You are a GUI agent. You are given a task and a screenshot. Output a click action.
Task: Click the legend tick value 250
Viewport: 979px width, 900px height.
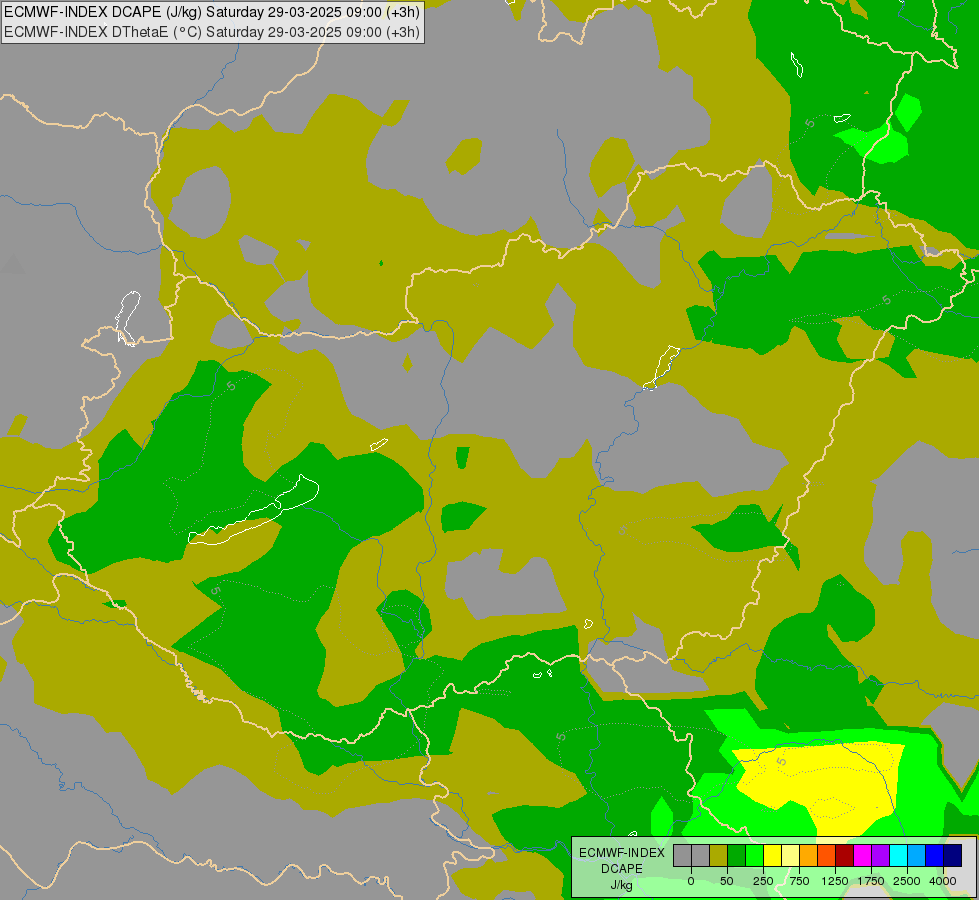[763, 881]
